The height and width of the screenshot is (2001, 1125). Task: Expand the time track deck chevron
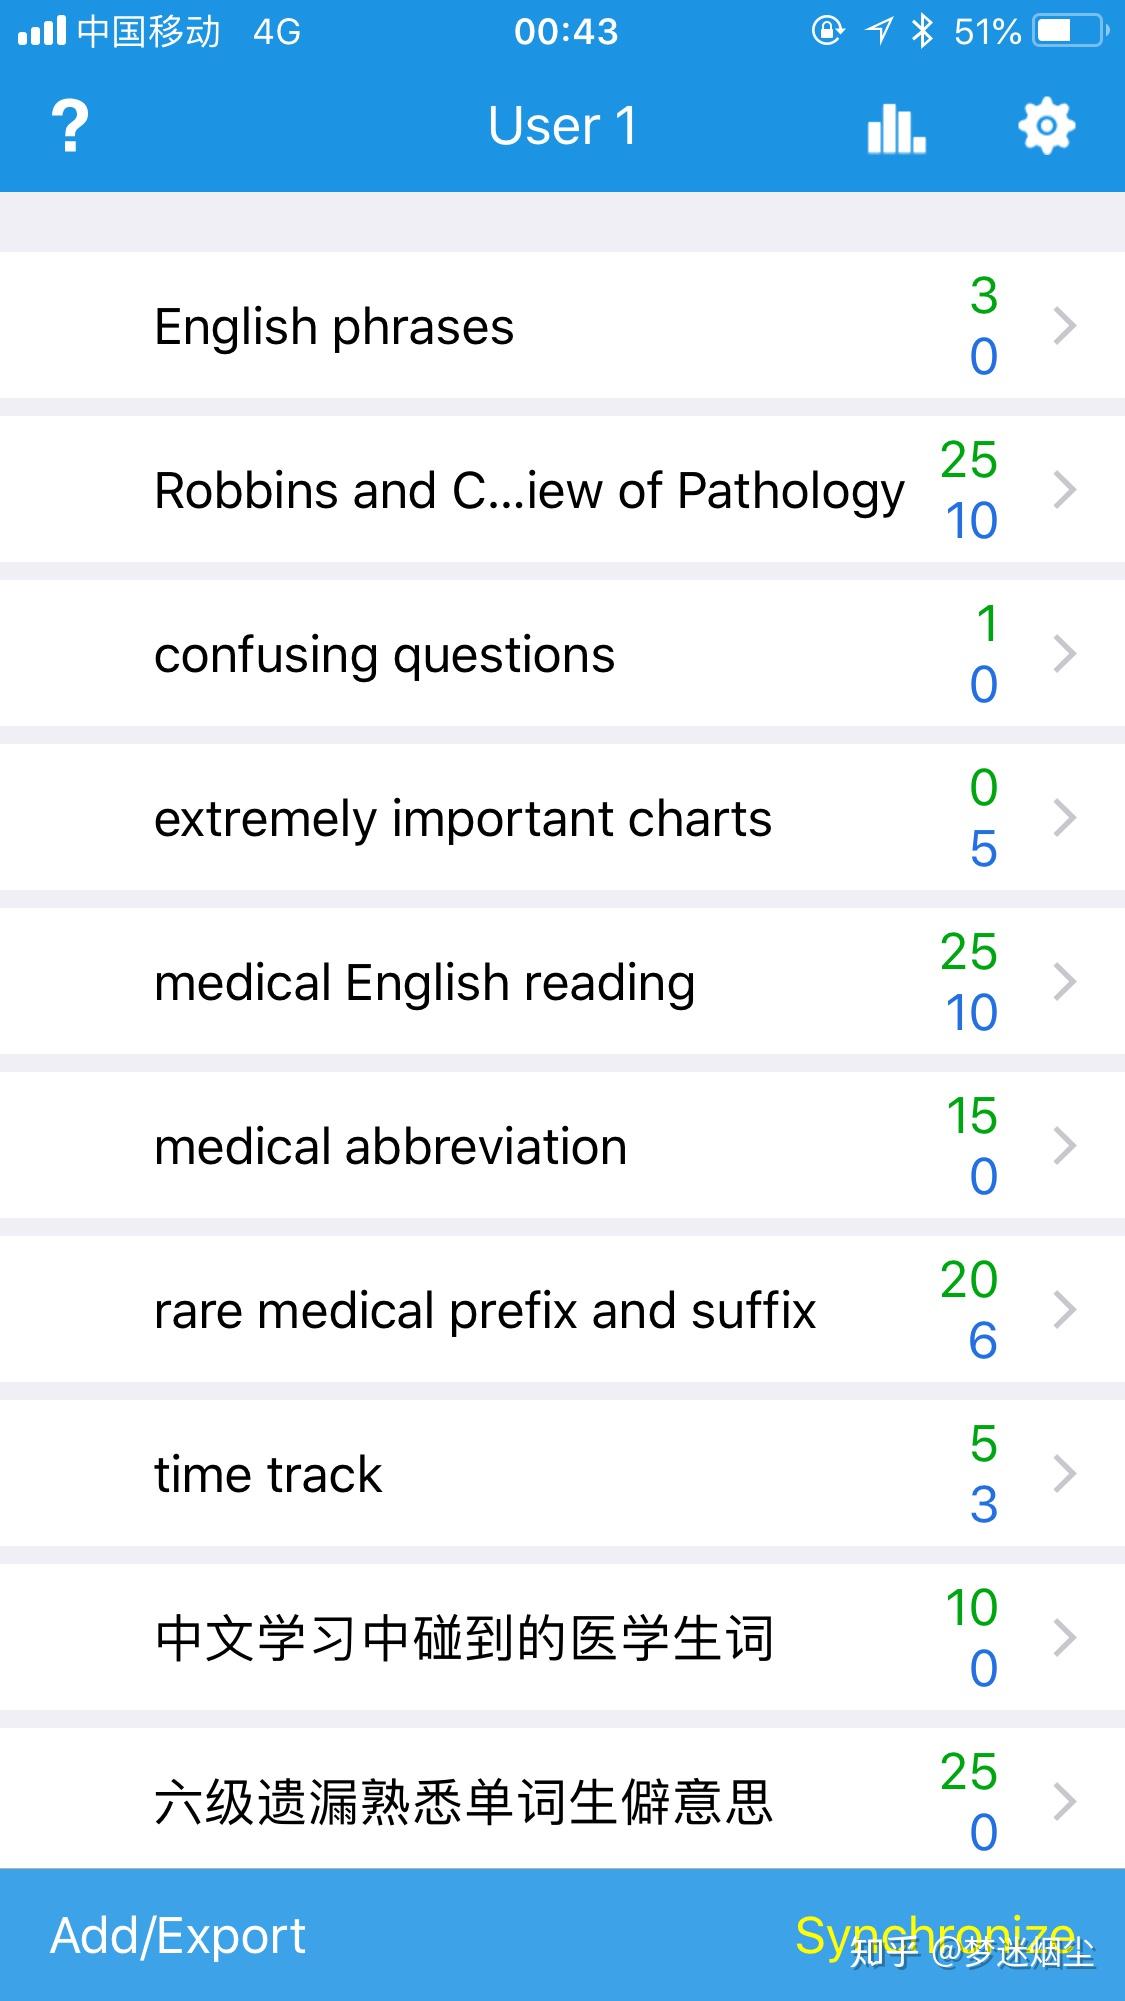(x=1065, y=1474)
